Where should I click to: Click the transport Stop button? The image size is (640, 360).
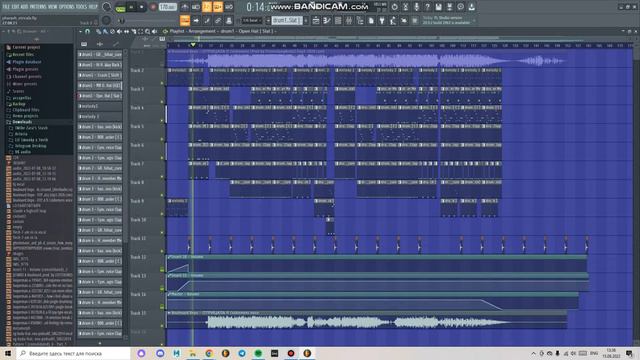coord(142,7)
